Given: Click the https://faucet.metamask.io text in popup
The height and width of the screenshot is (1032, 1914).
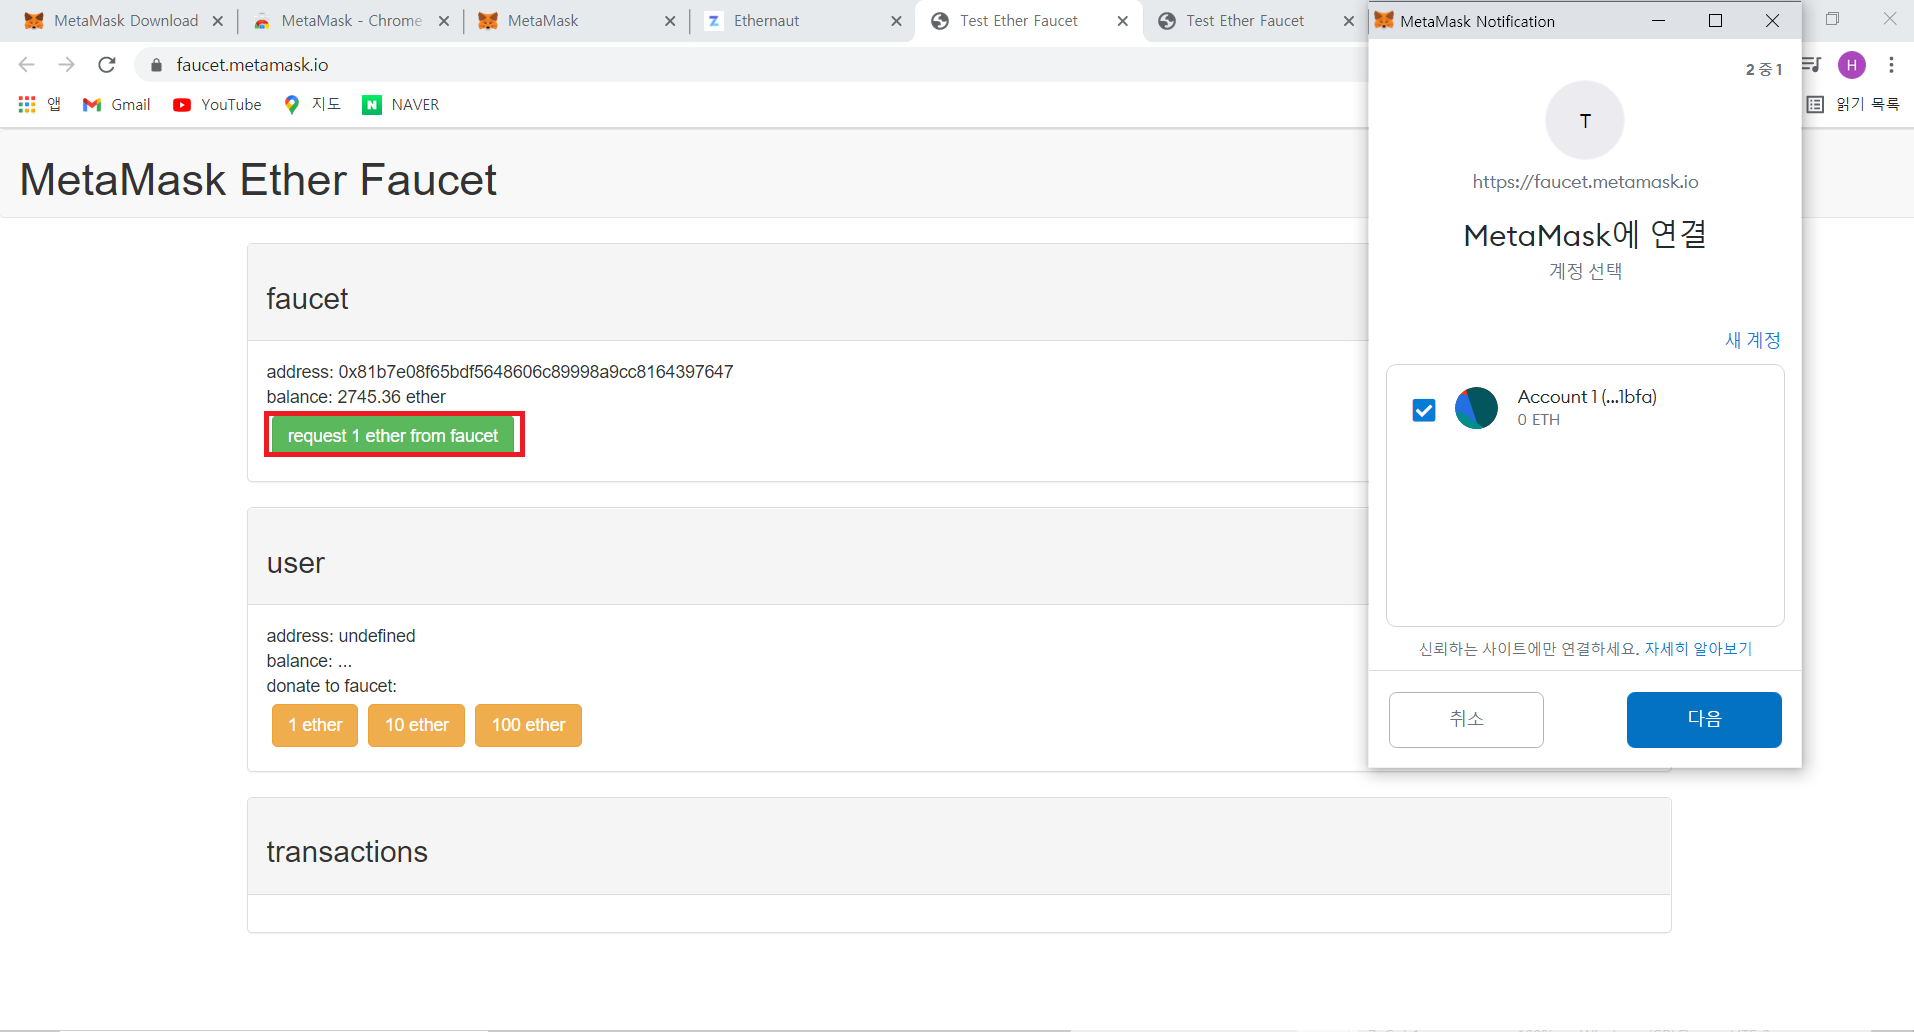Looking at the screenshot, I should 1585,182.
